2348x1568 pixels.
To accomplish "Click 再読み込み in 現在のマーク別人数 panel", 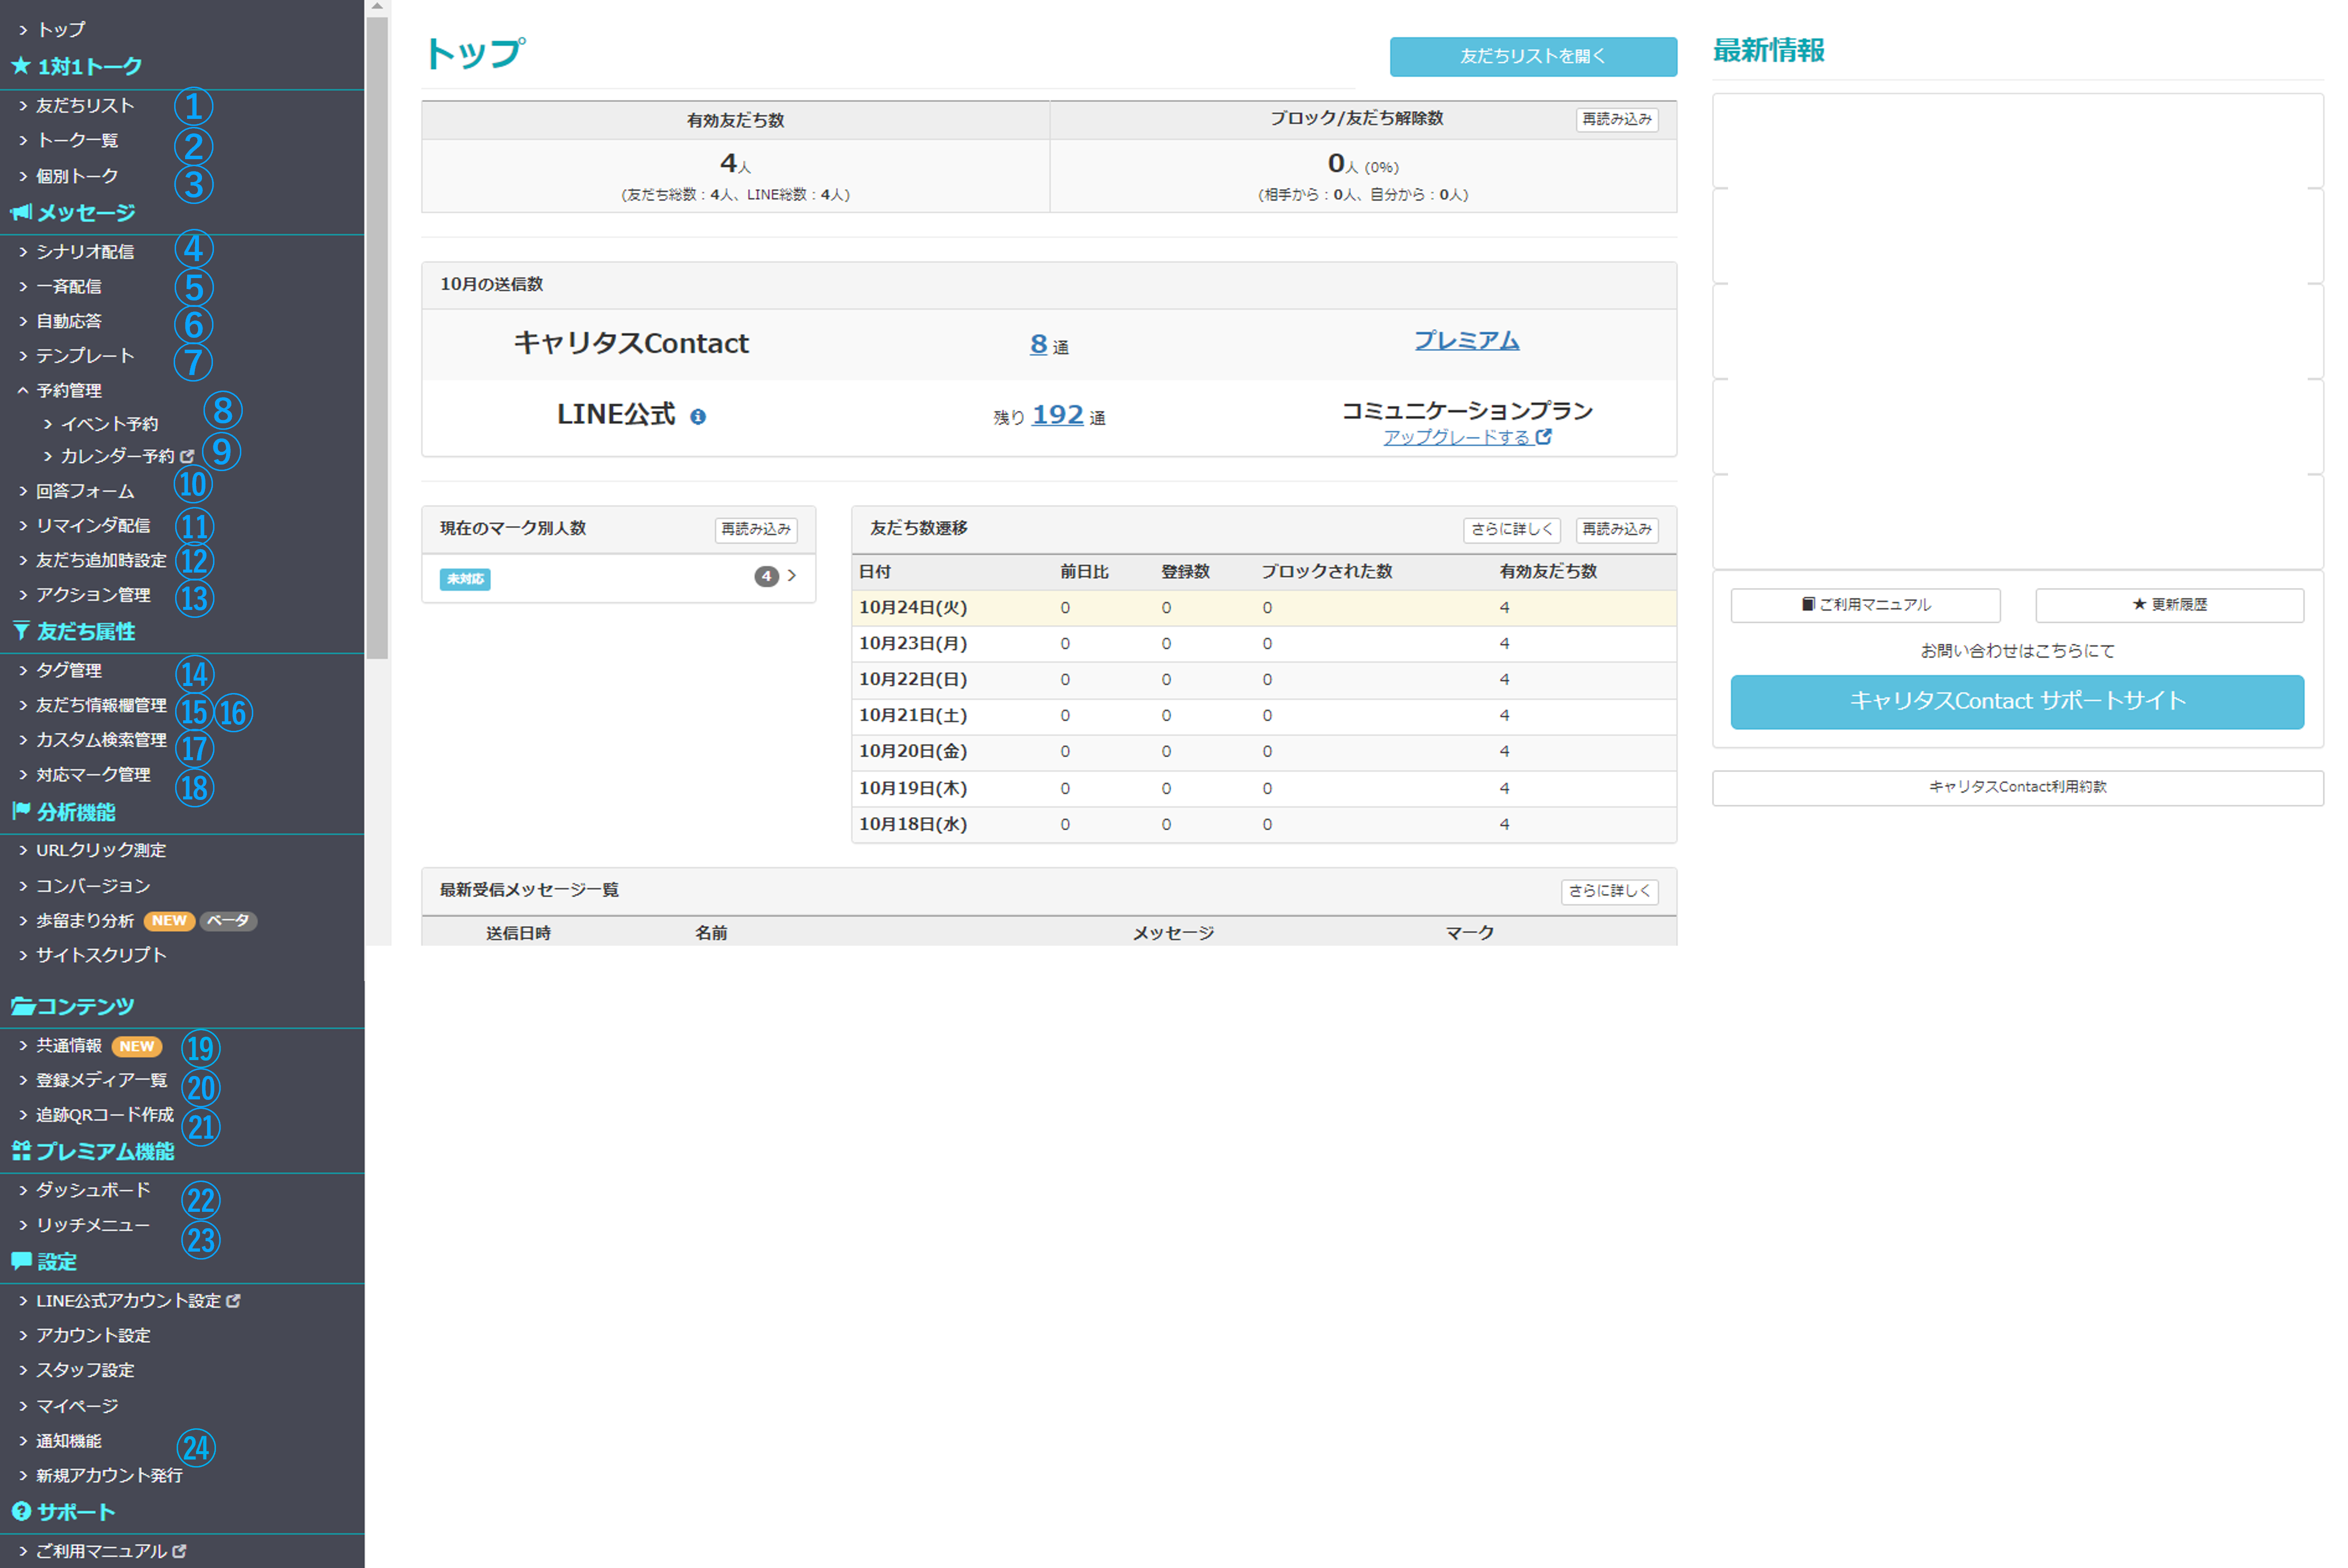I will [756, 529].
